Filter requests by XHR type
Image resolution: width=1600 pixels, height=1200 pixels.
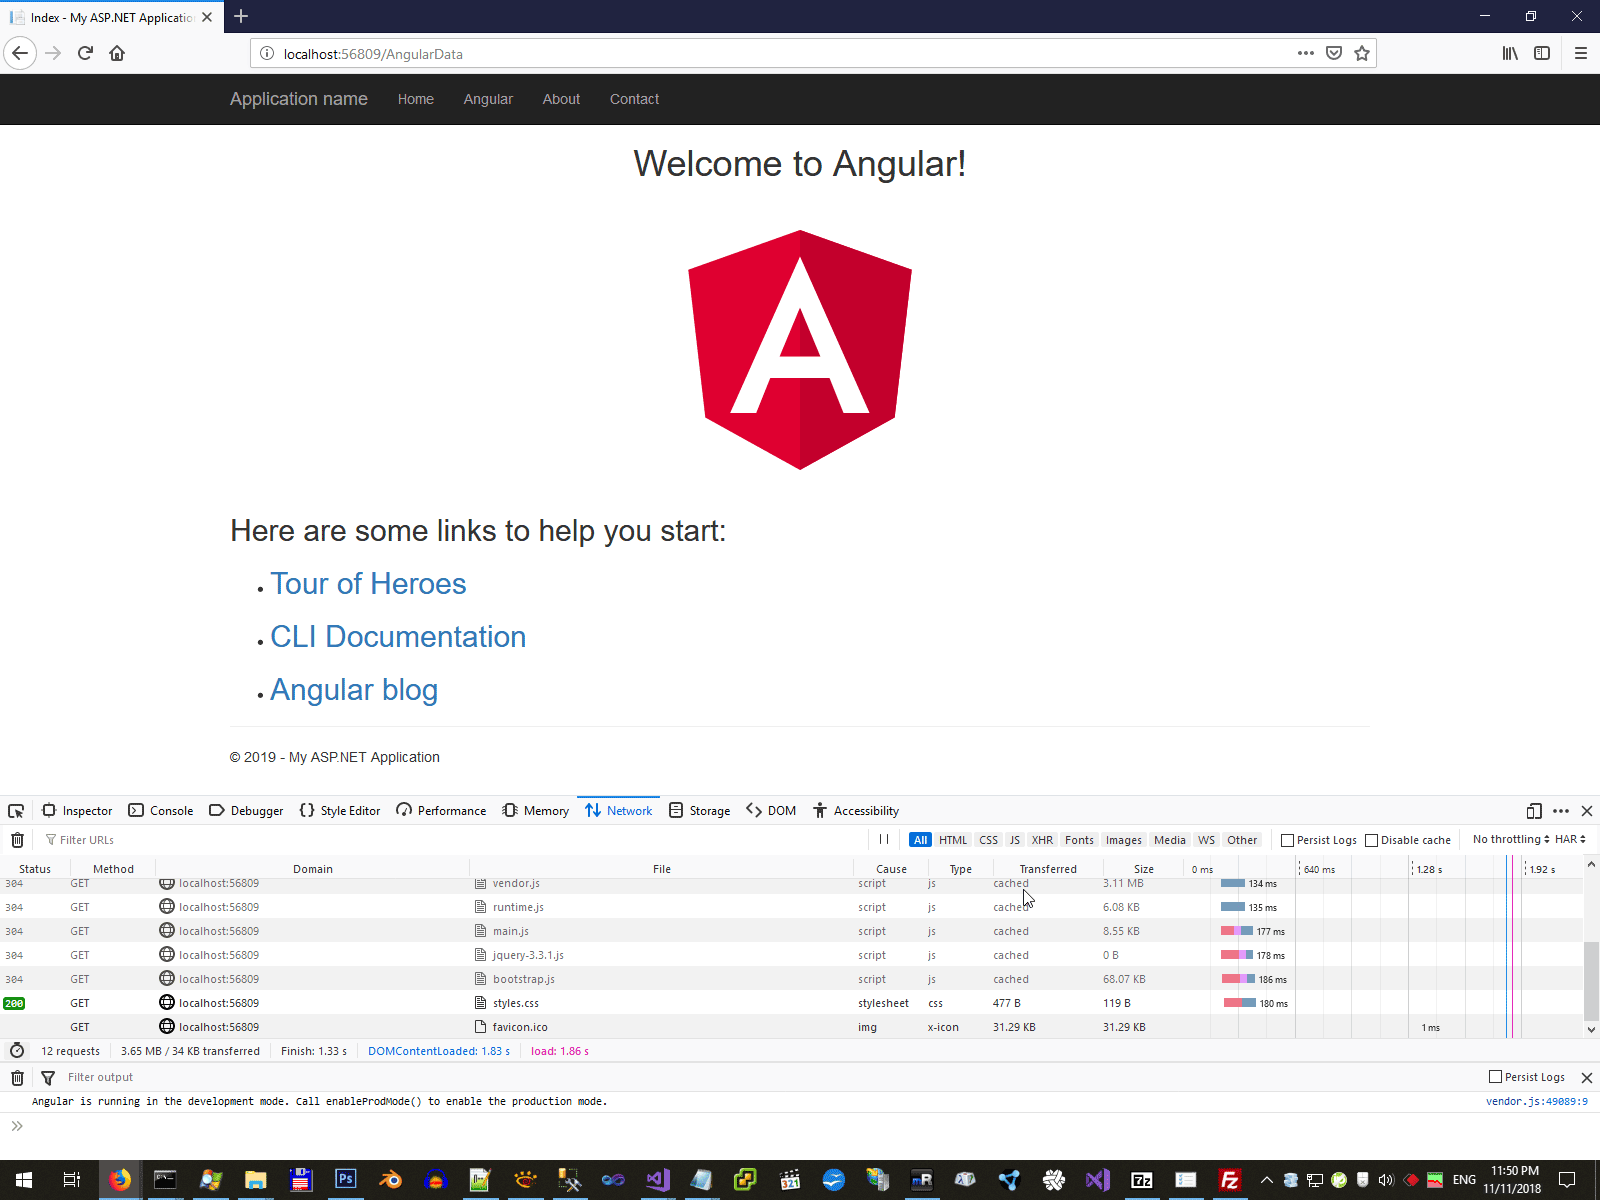pos(1042,840)
